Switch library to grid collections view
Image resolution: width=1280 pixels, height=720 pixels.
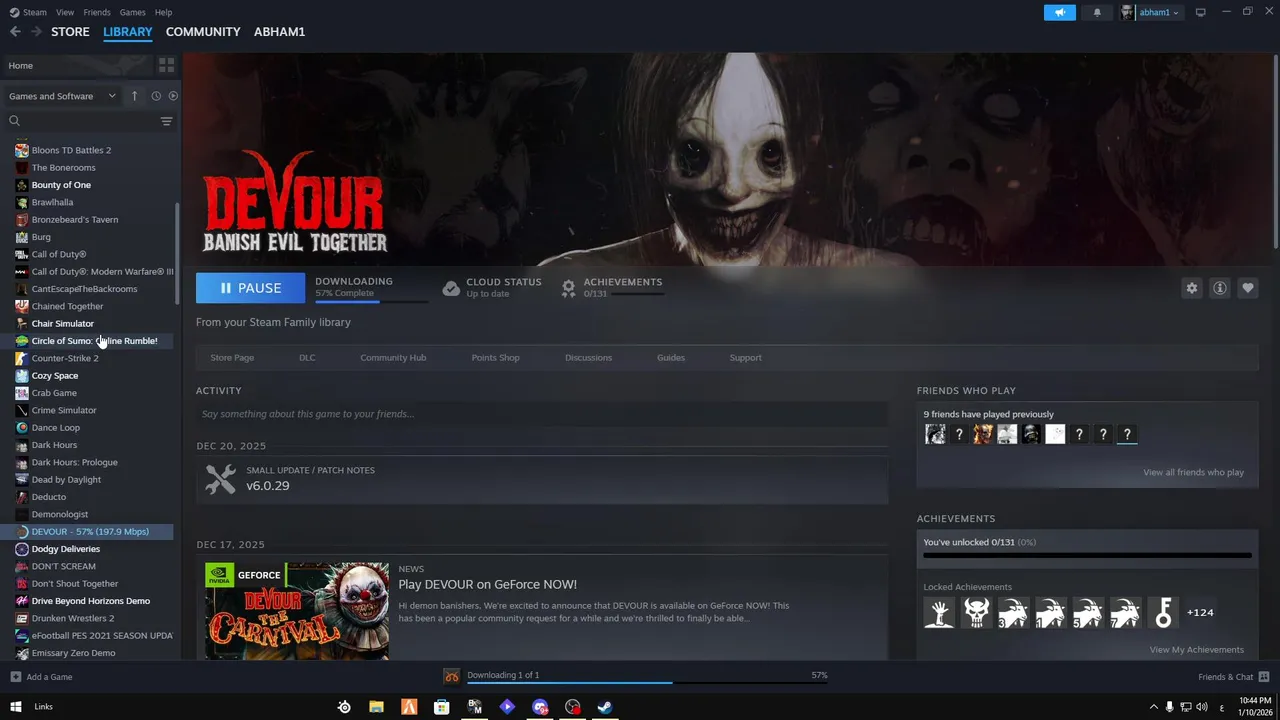click(x=166, y=65)
